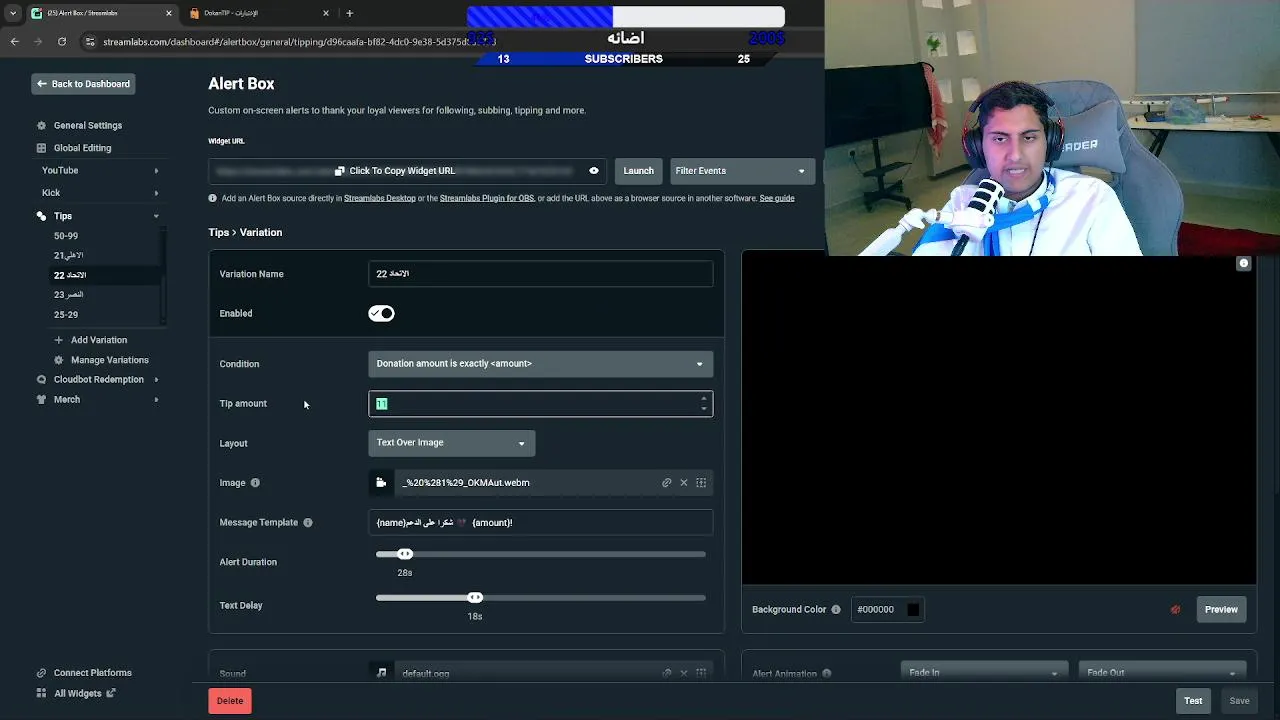Send a Test alert
The image size is (1280, 720).
1193,701
